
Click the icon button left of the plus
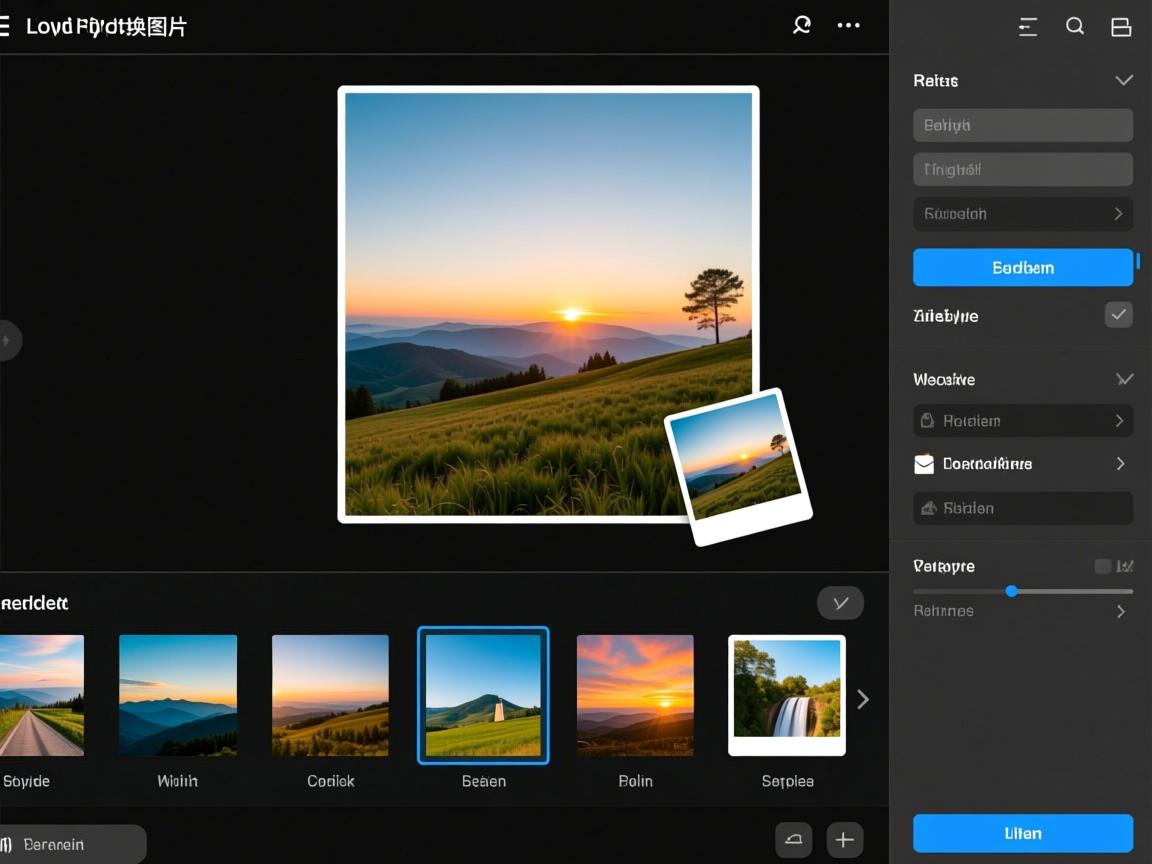[793, 840]
